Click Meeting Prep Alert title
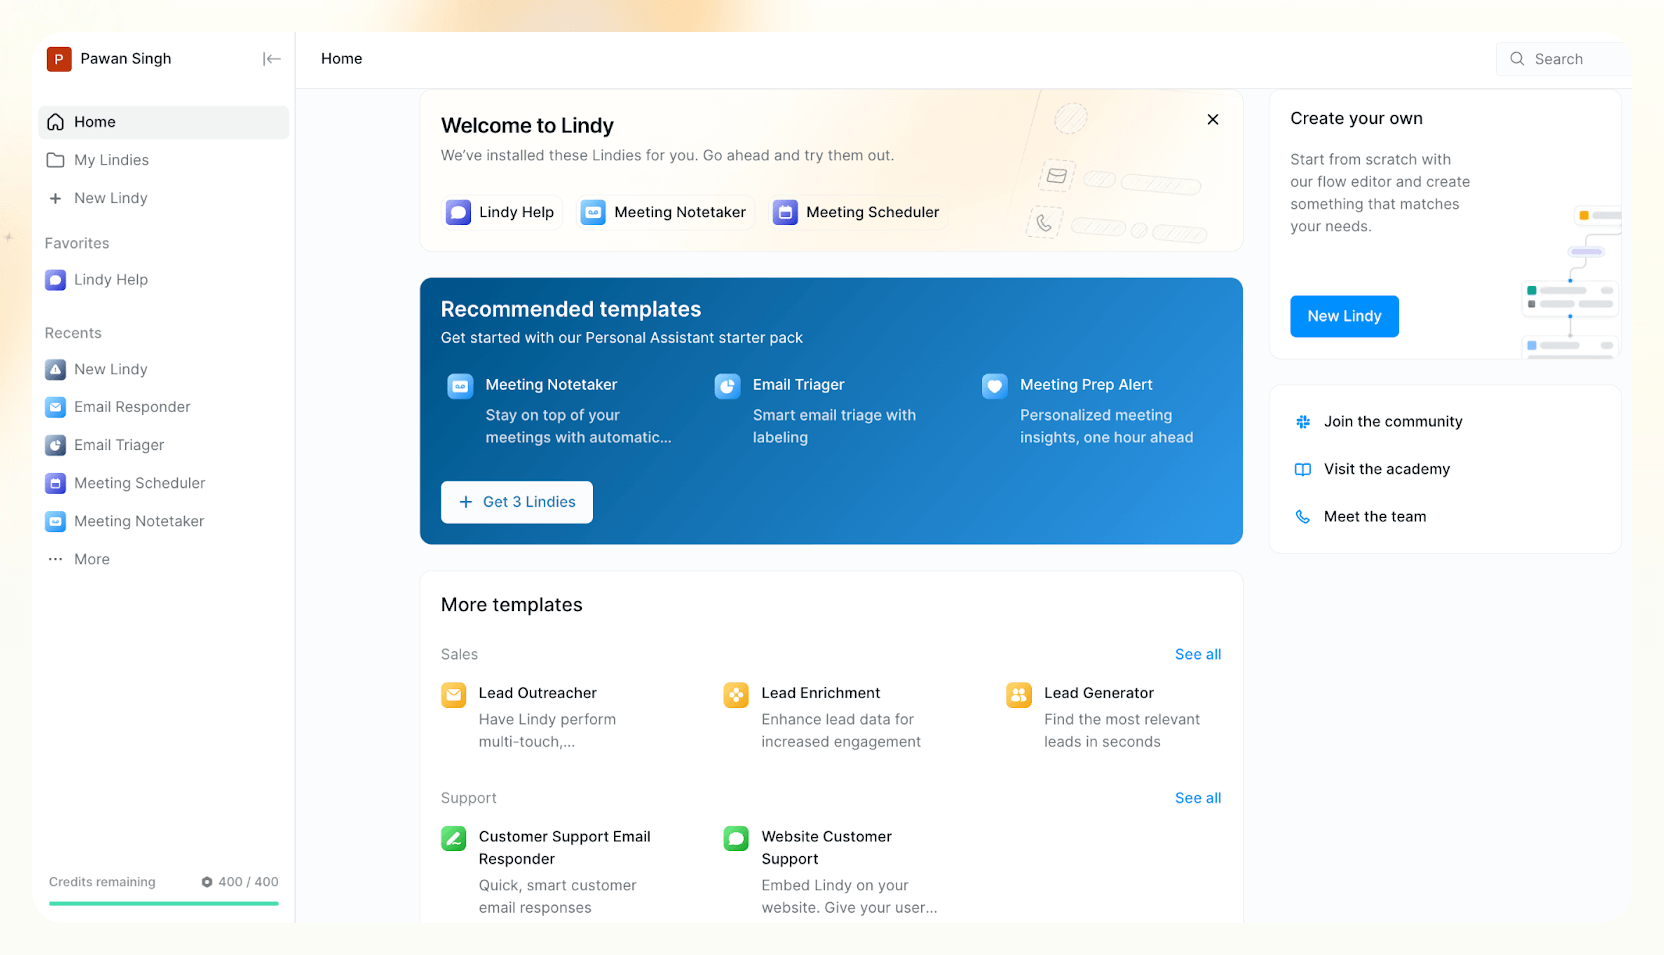1664x955 pixels. point(1086,385)
